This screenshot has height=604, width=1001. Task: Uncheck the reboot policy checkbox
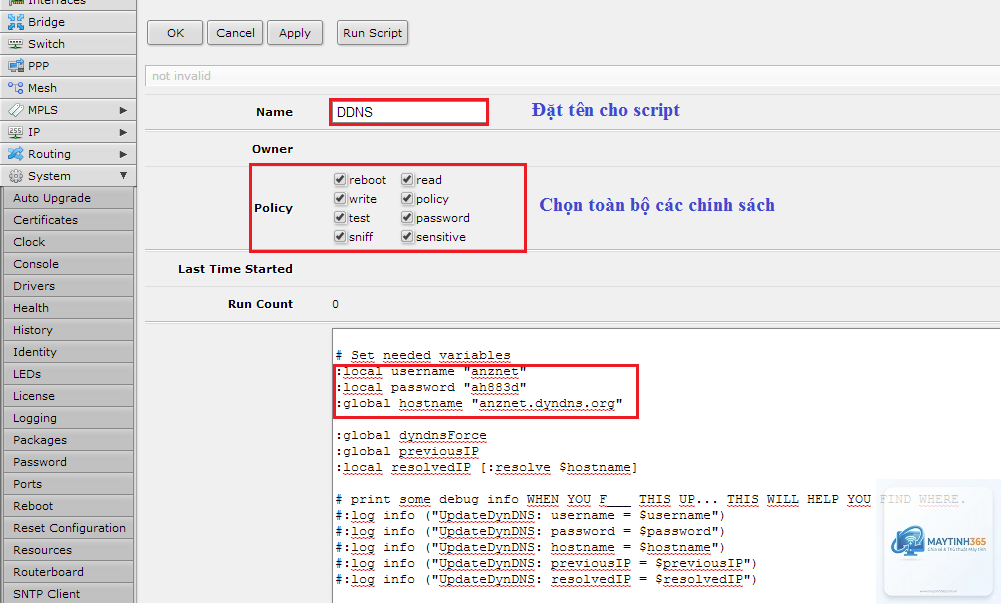coord(340,179)
